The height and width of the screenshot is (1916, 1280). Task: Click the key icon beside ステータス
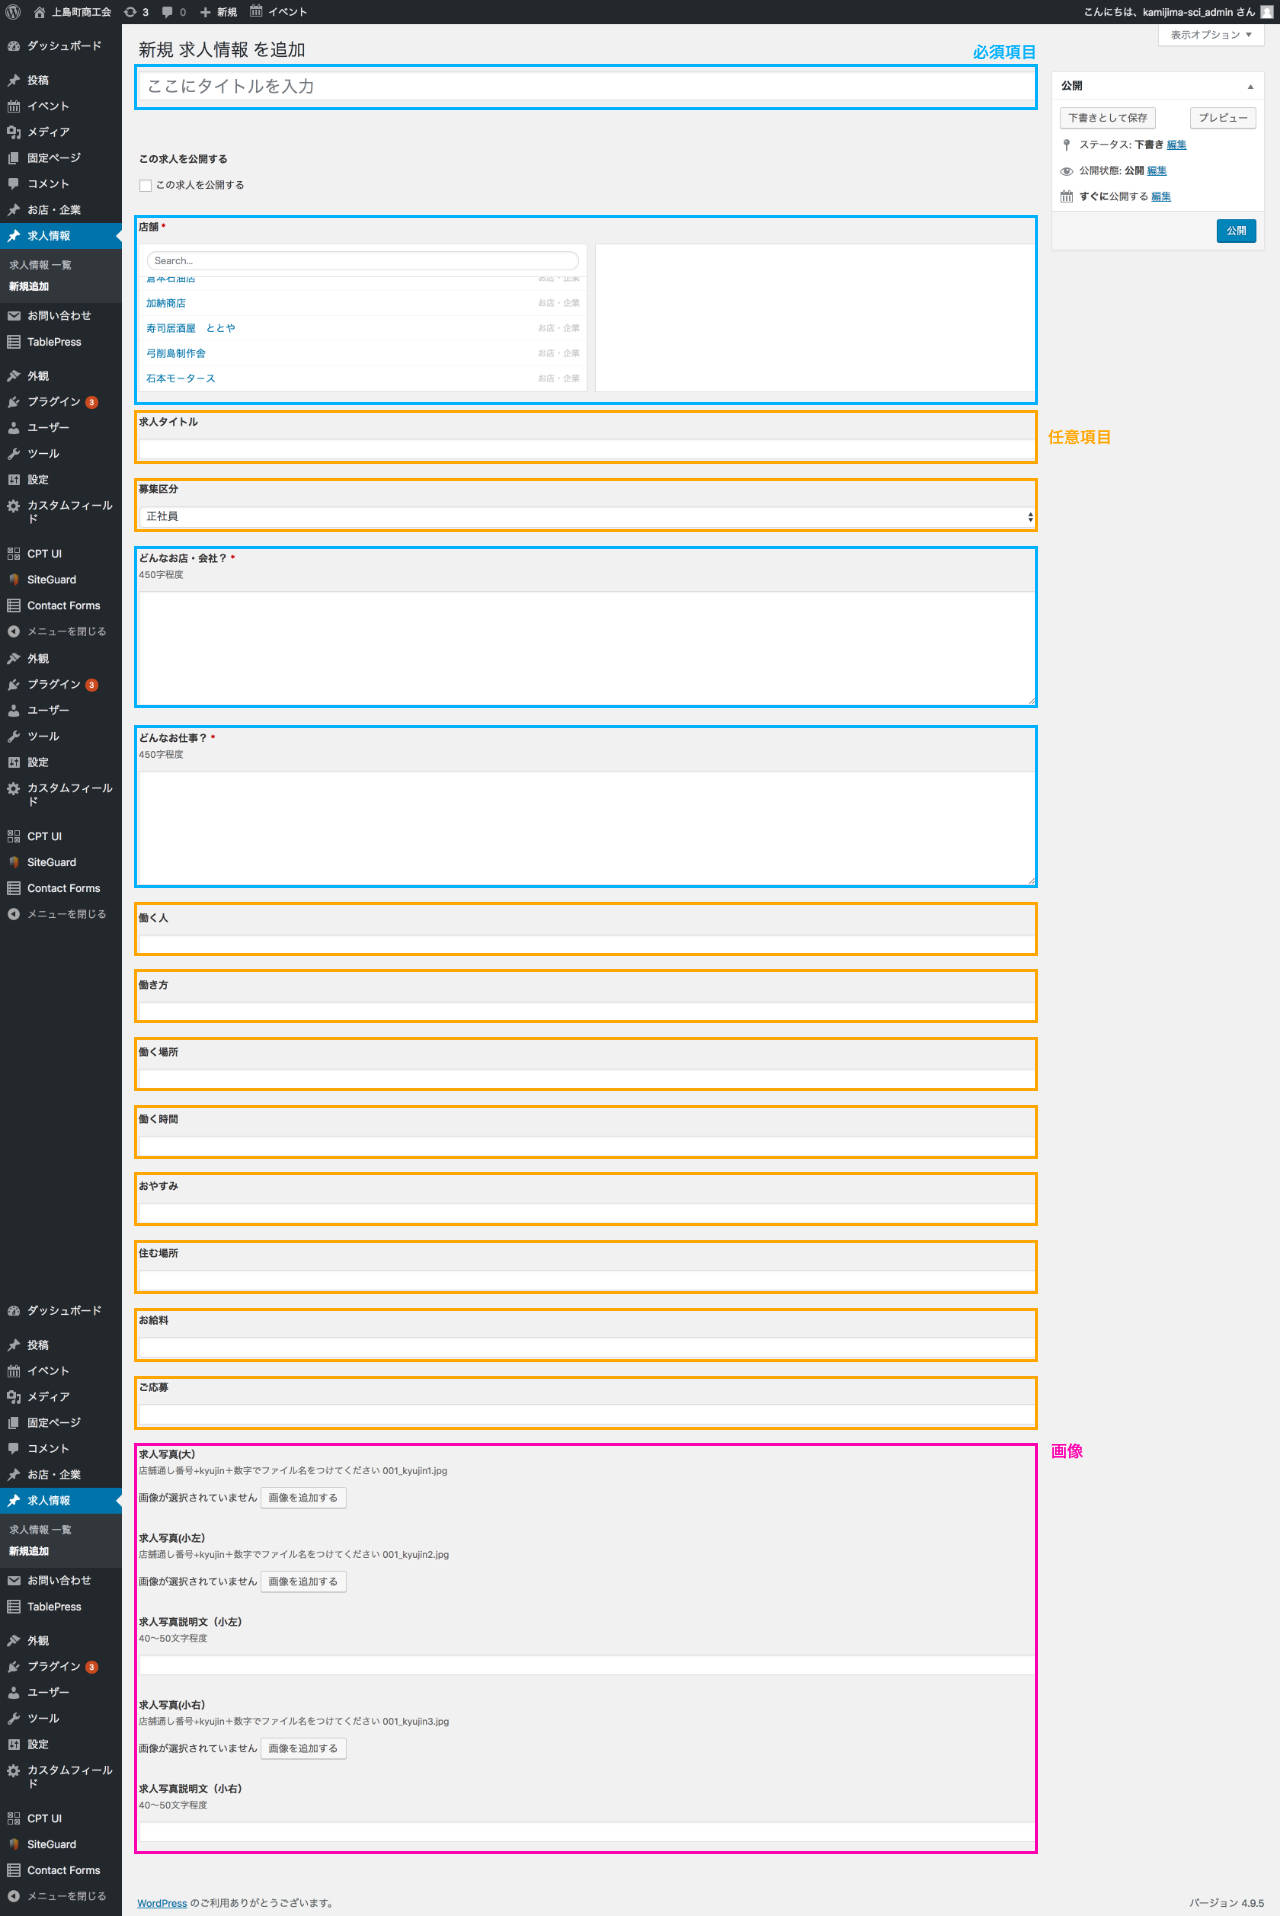click(1067, 145)
